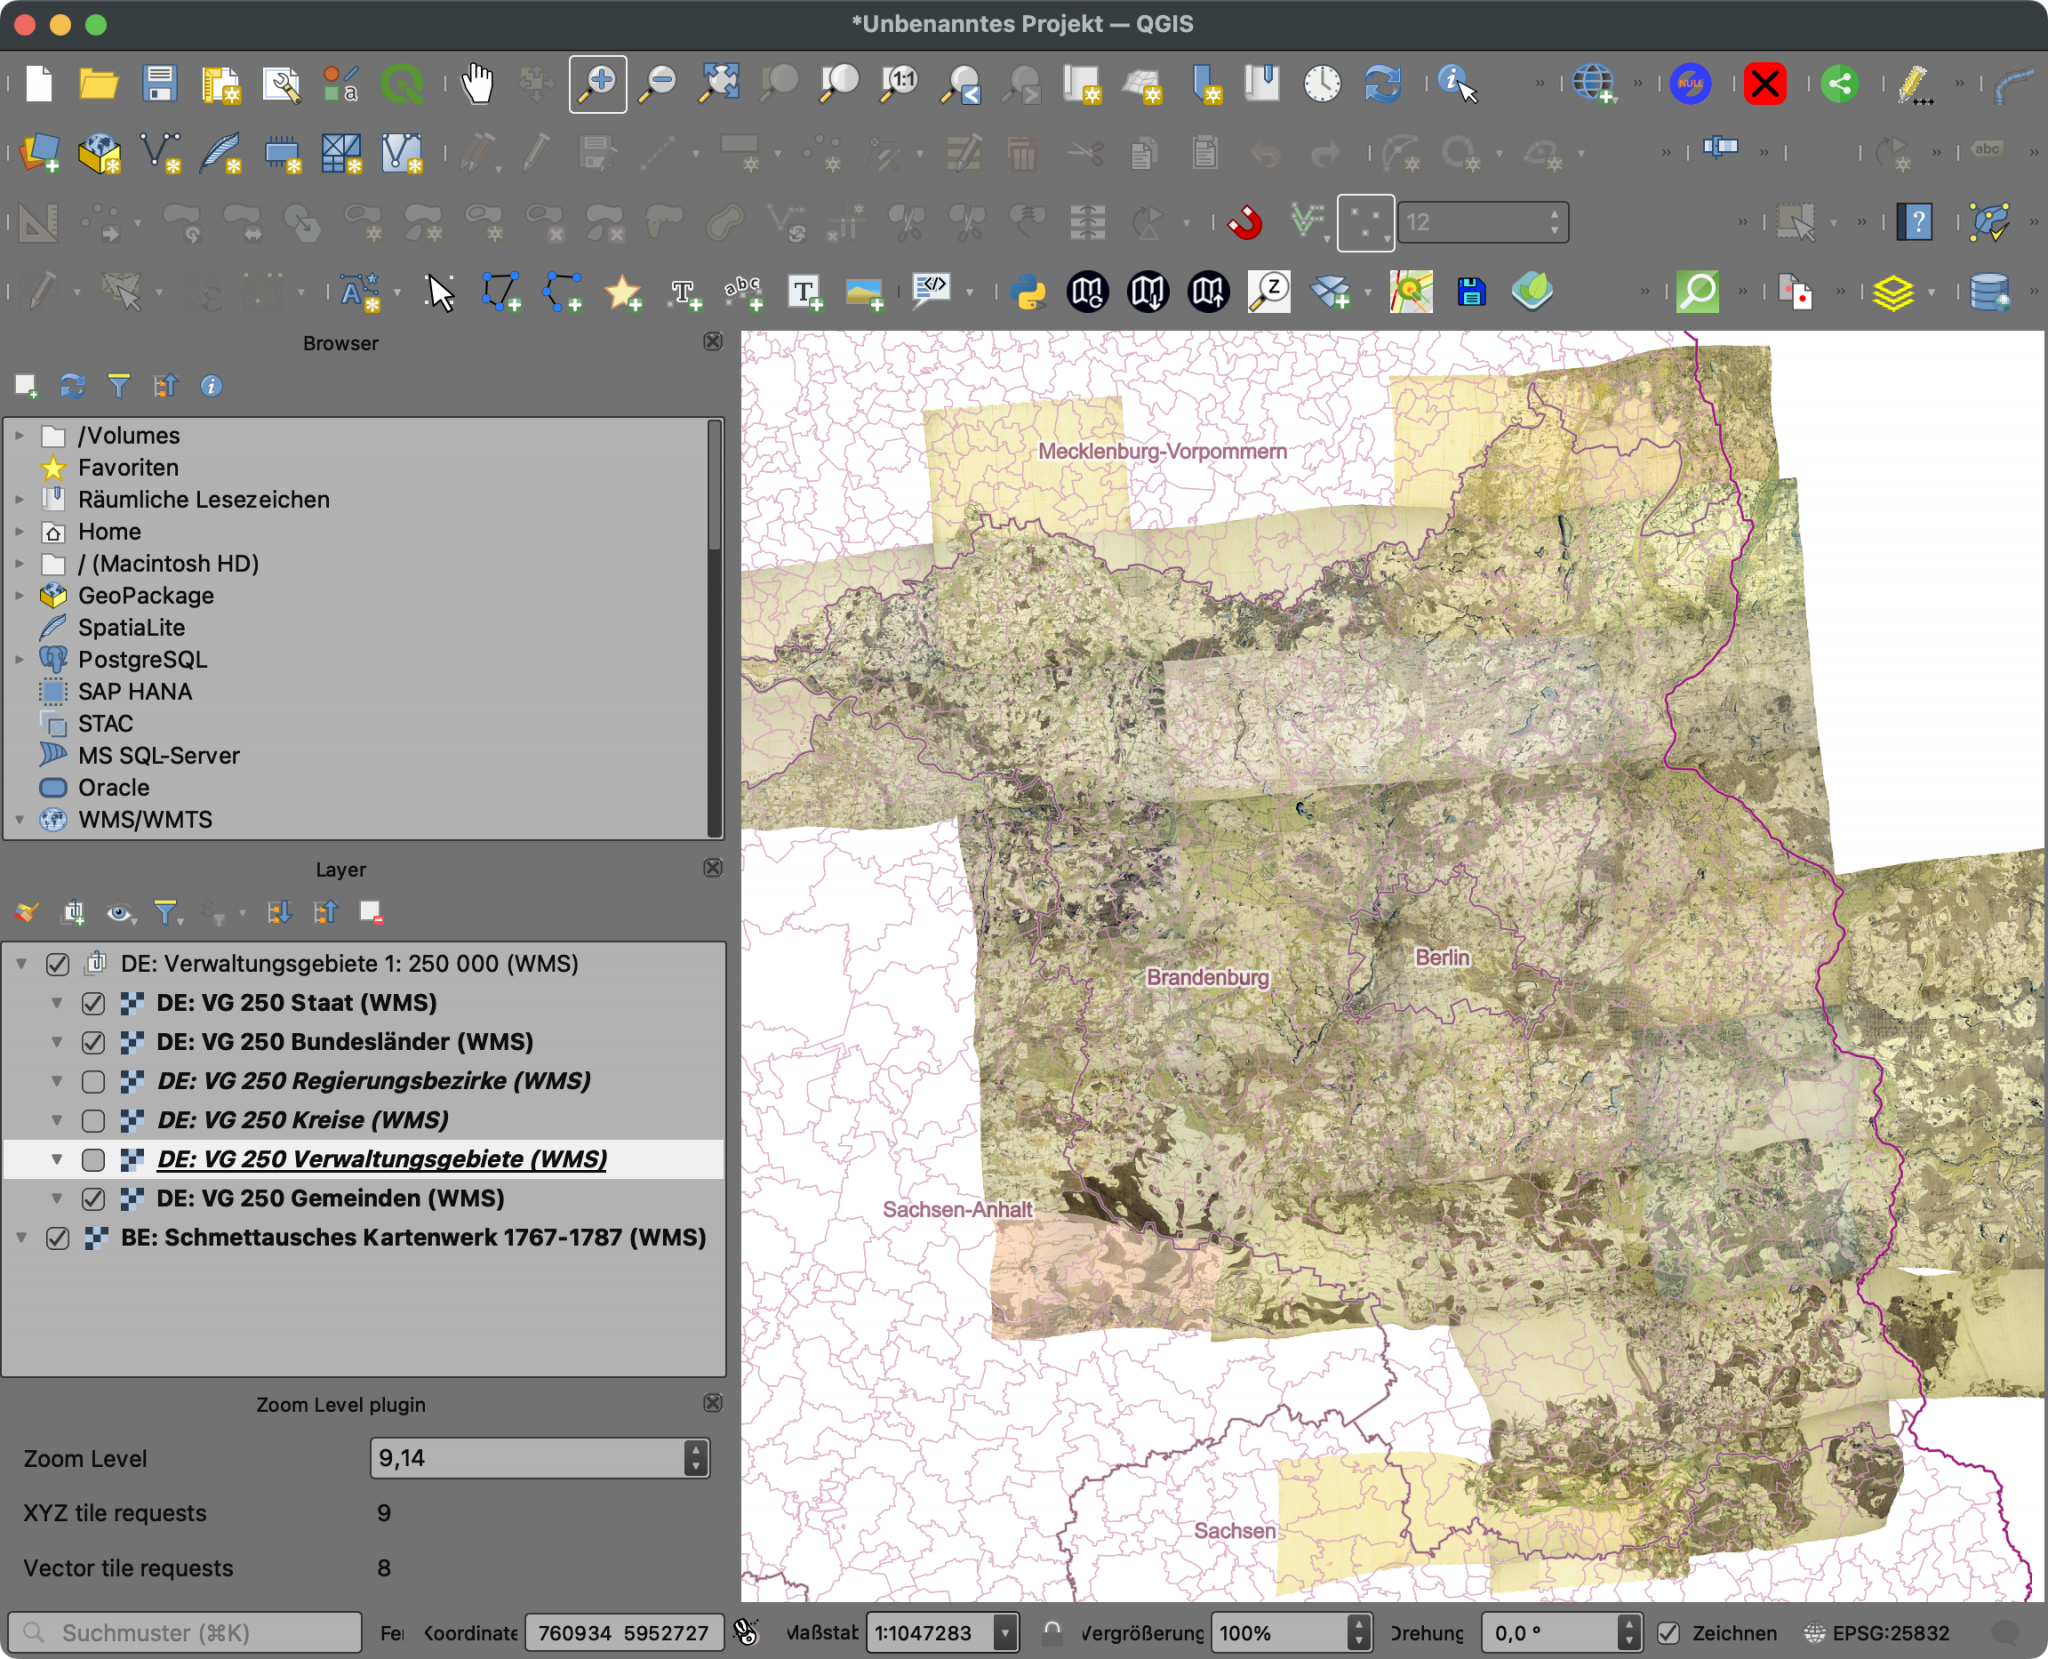Click the filter icon in Browser panel
Image resolution: width=2048 pixels, height=1659 pixels.
tap(118, 386)
